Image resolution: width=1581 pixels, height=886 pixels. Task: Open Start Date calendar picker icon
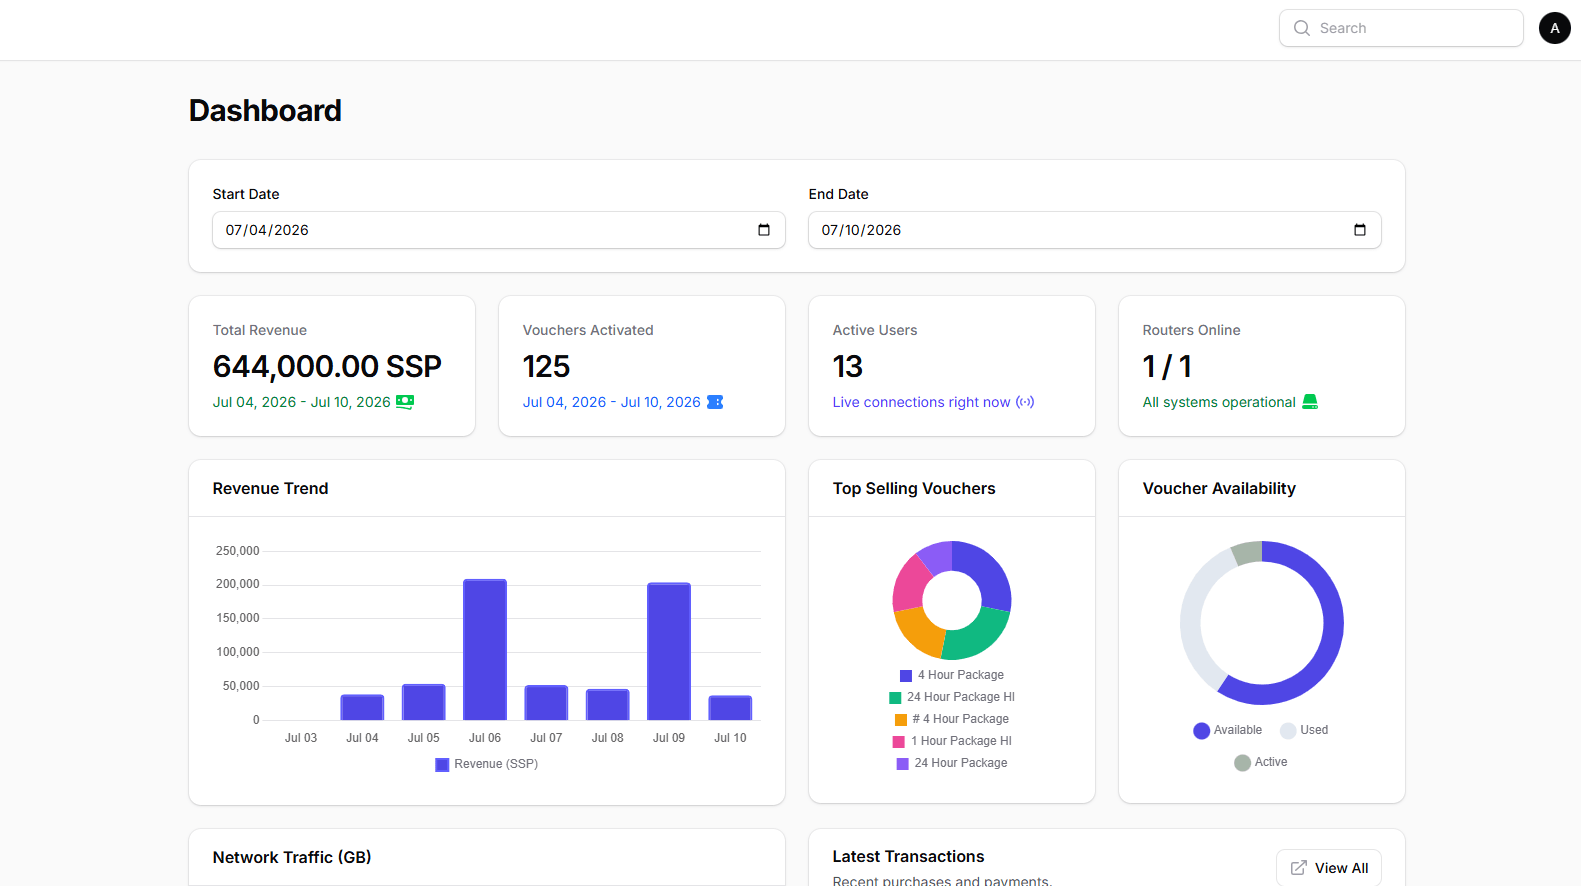[x=764, y=230]
